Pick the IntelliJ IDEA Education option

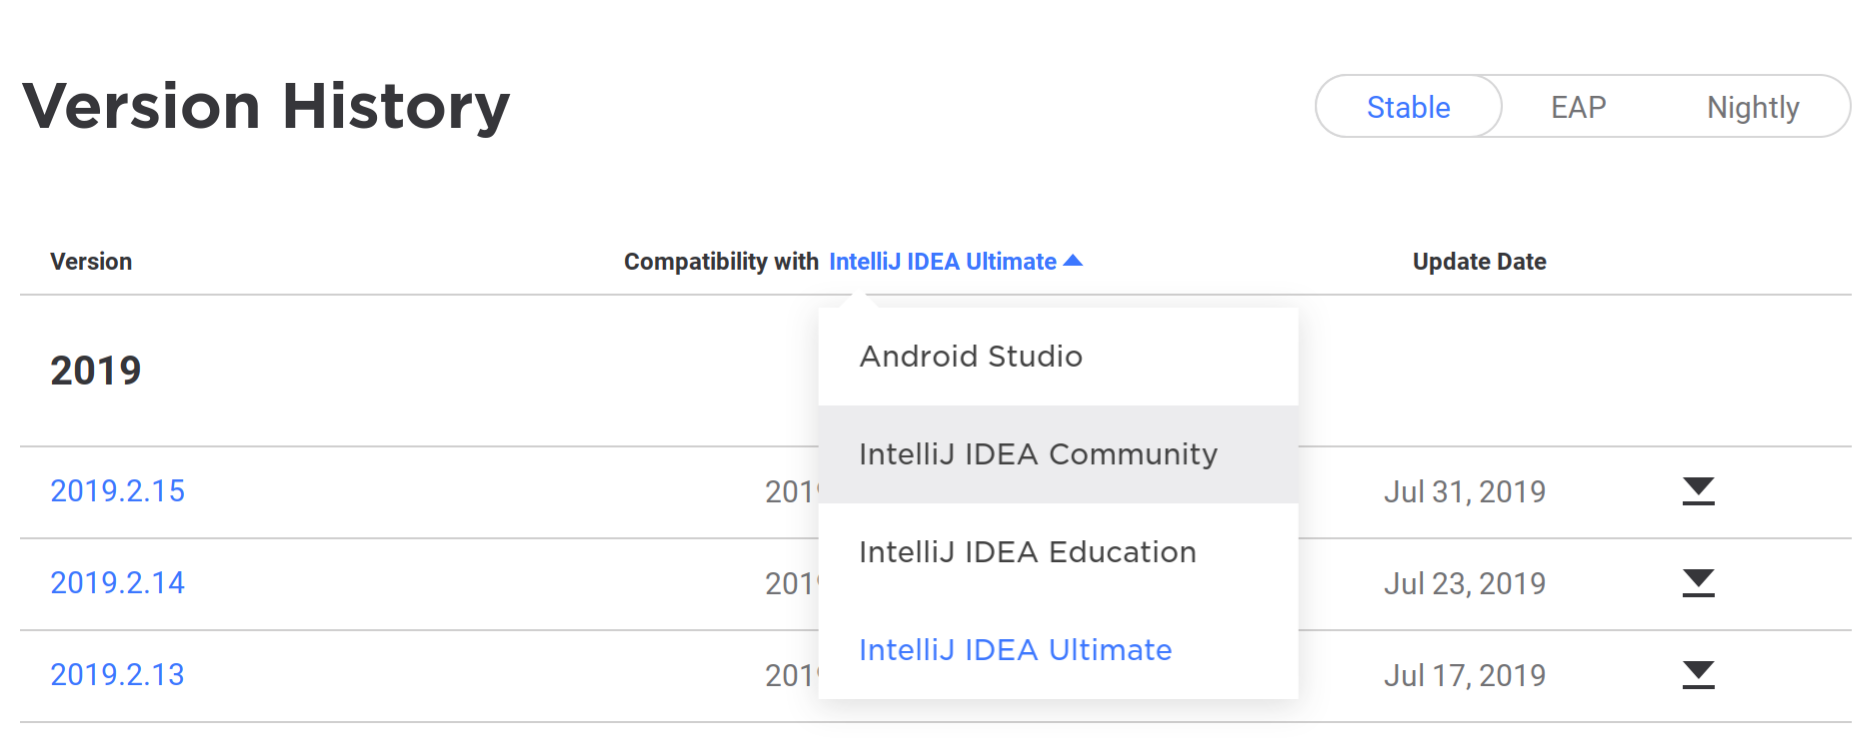1027,553
